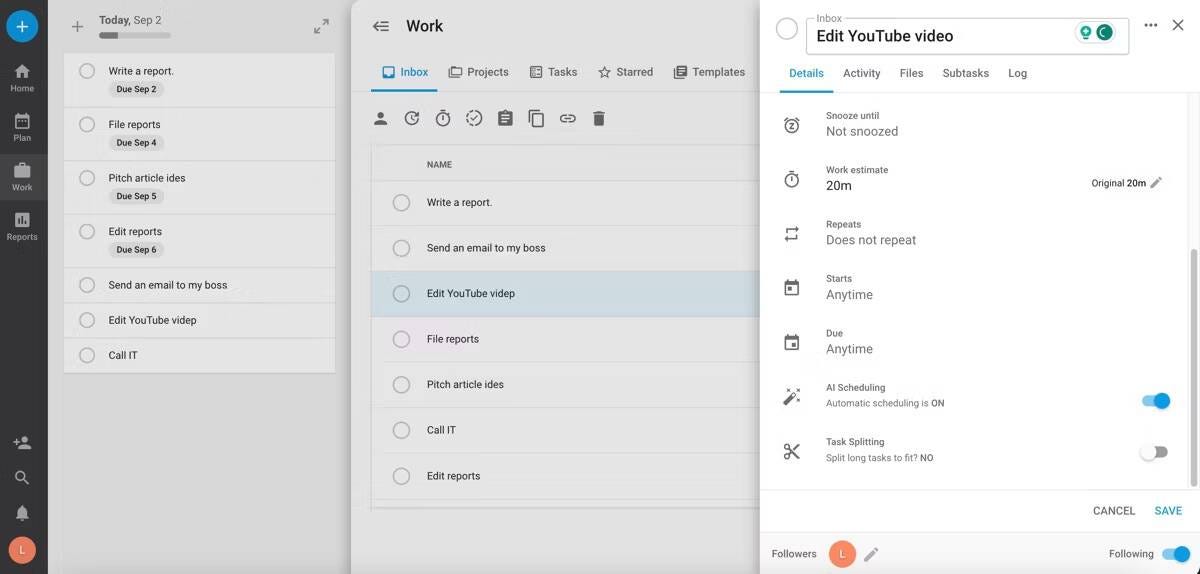The height and width of the screenshot is (574, 1200).
Task: Mark 'Send an email to my boss' complete
Action: [x=401, y=248]
